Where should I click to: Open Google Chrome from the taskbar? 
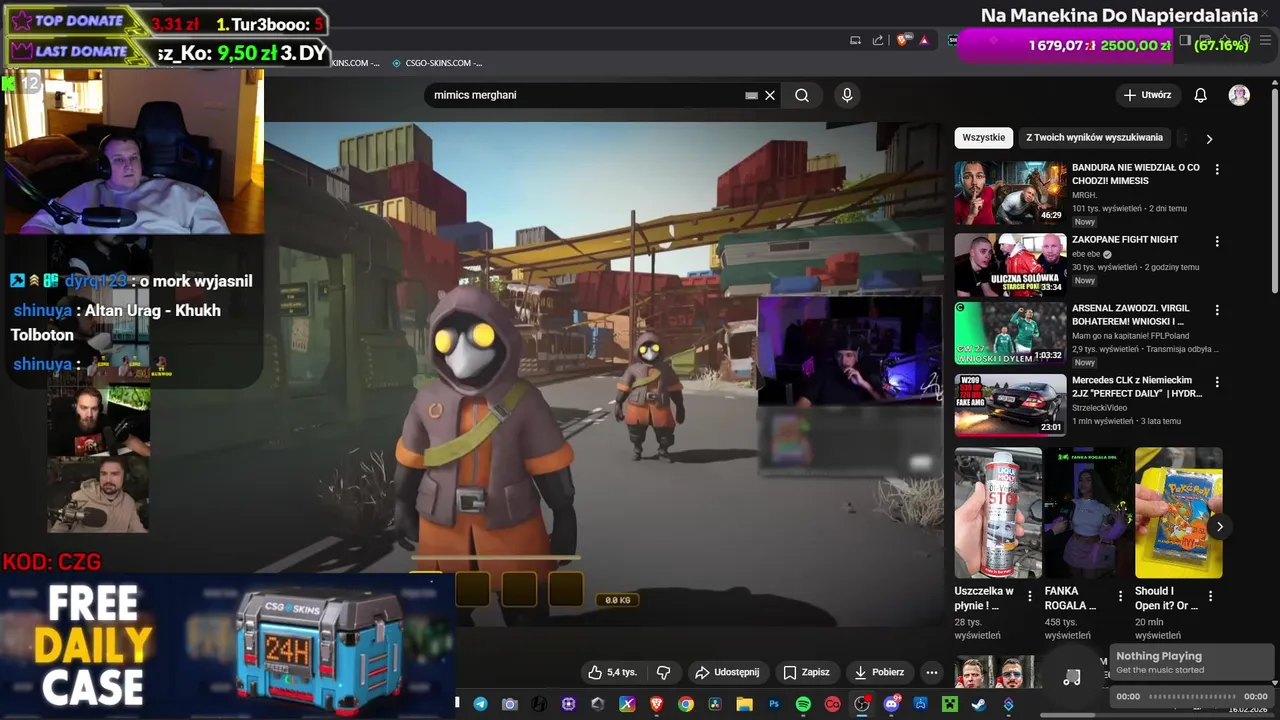(686, 704)
